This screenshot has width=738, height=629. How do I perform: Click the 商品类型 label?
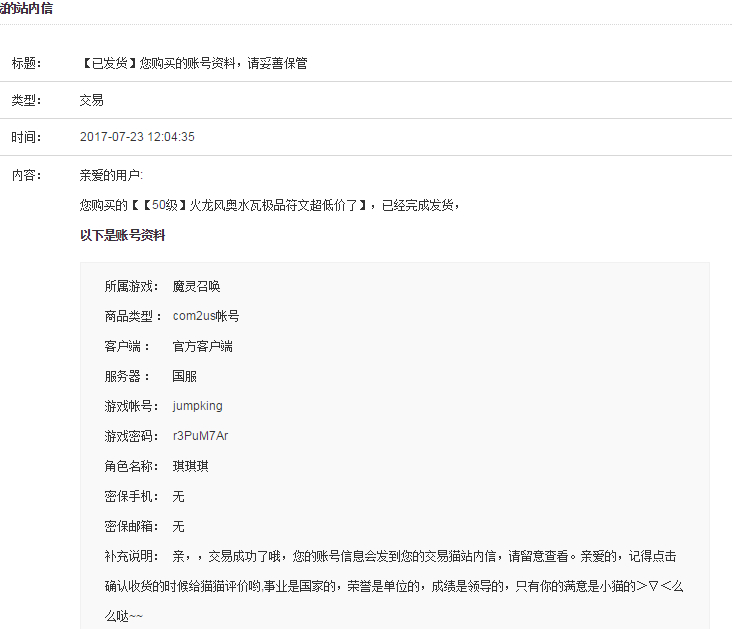(x=133, y=316)
